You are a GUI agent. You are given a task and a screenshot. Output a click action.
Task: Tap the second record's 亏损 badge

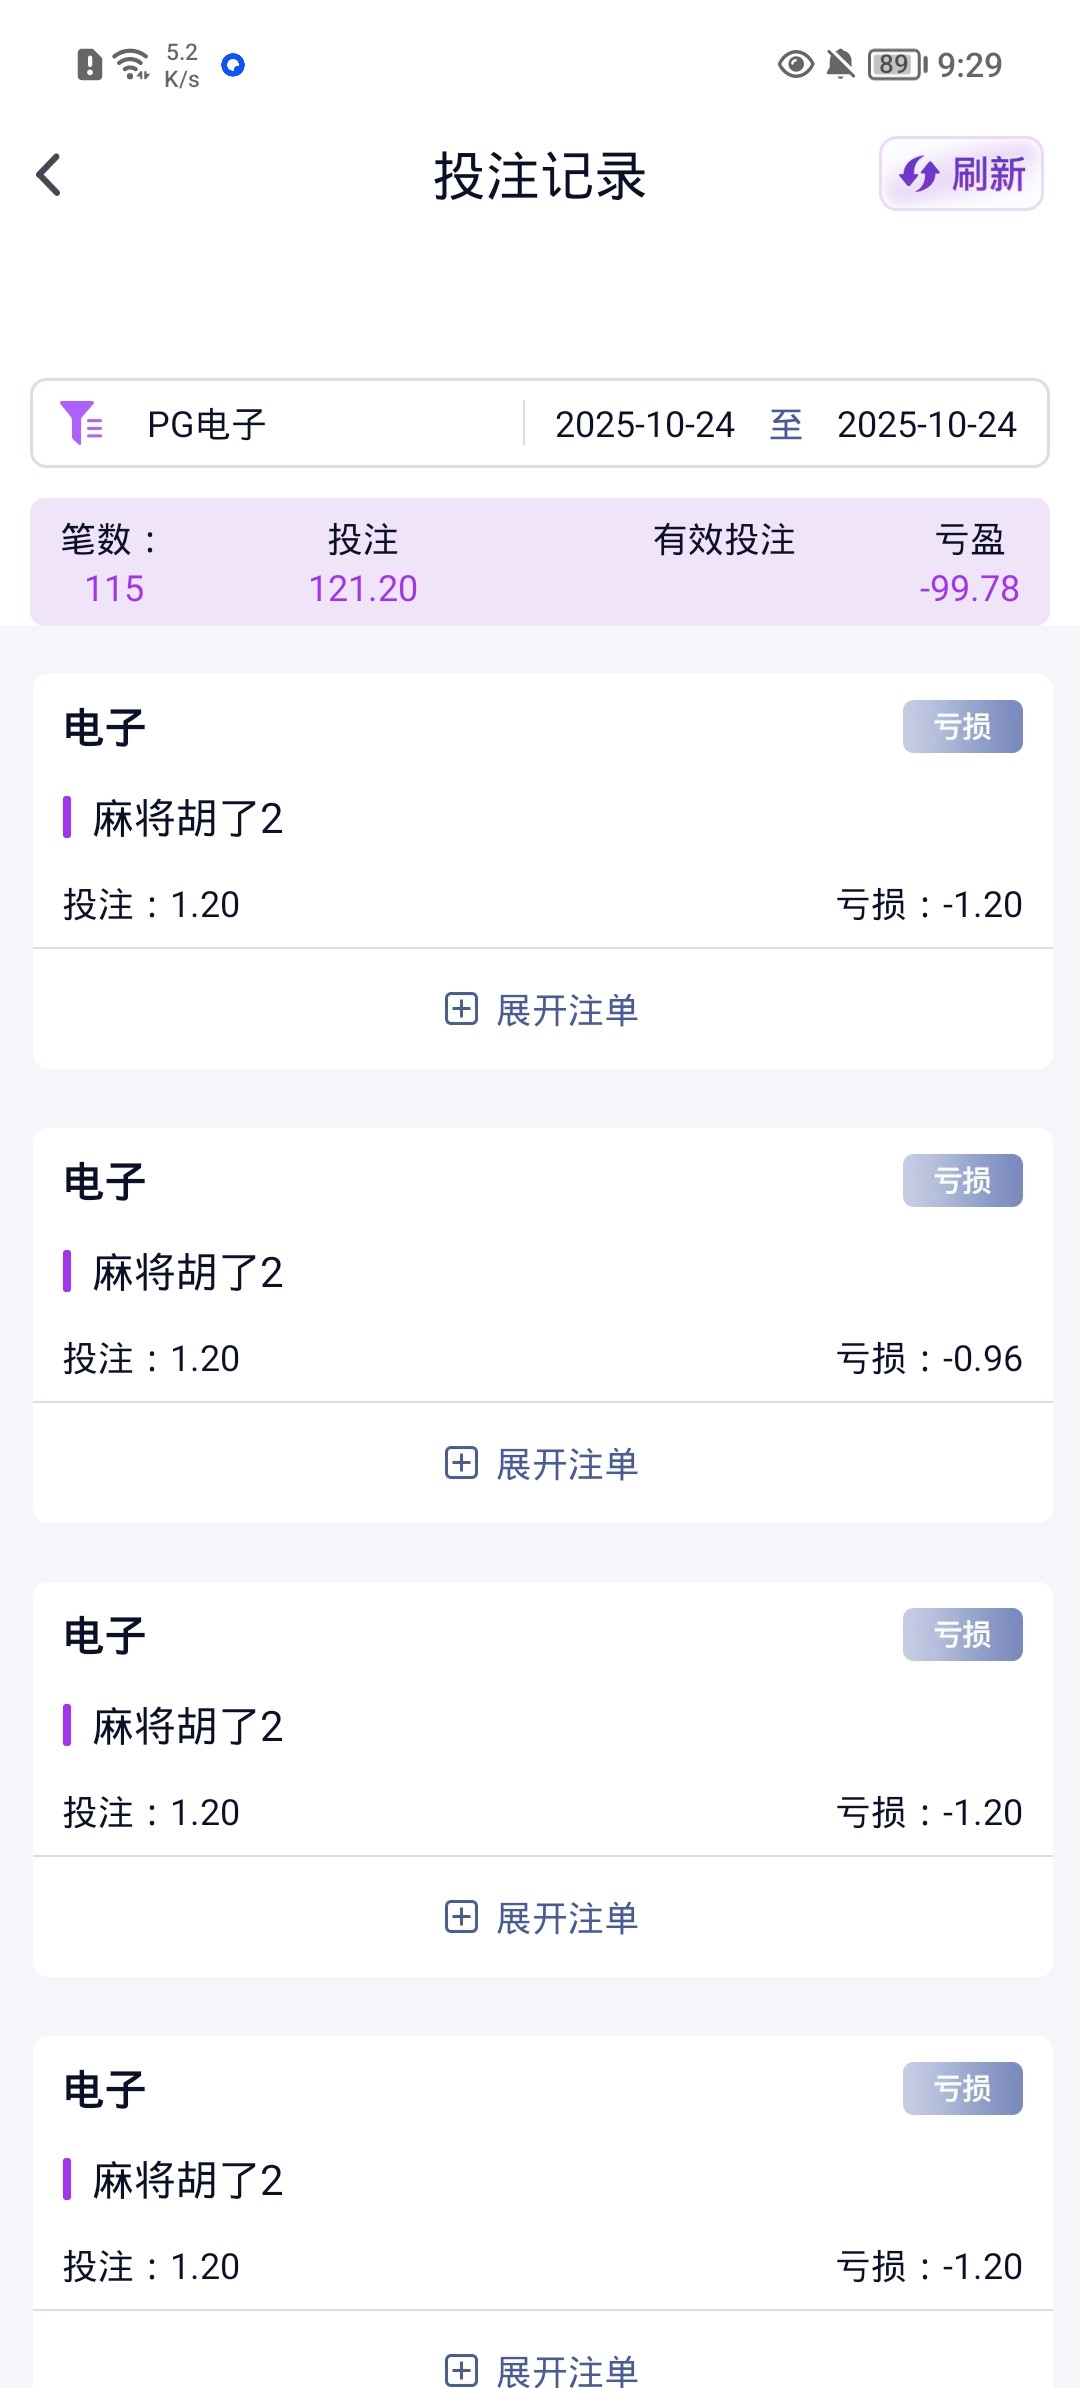962,1181
